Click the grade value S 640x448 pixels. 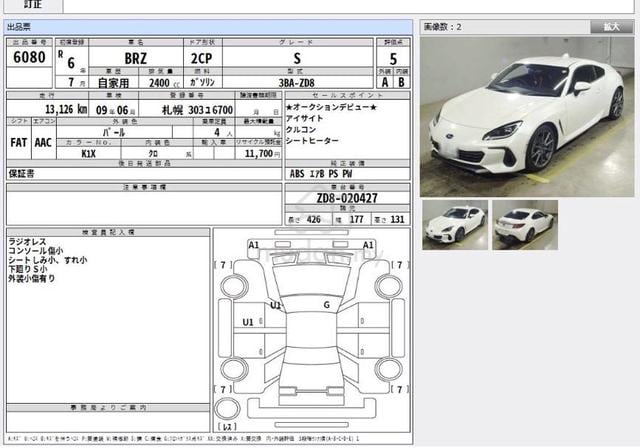pos(297,58)
